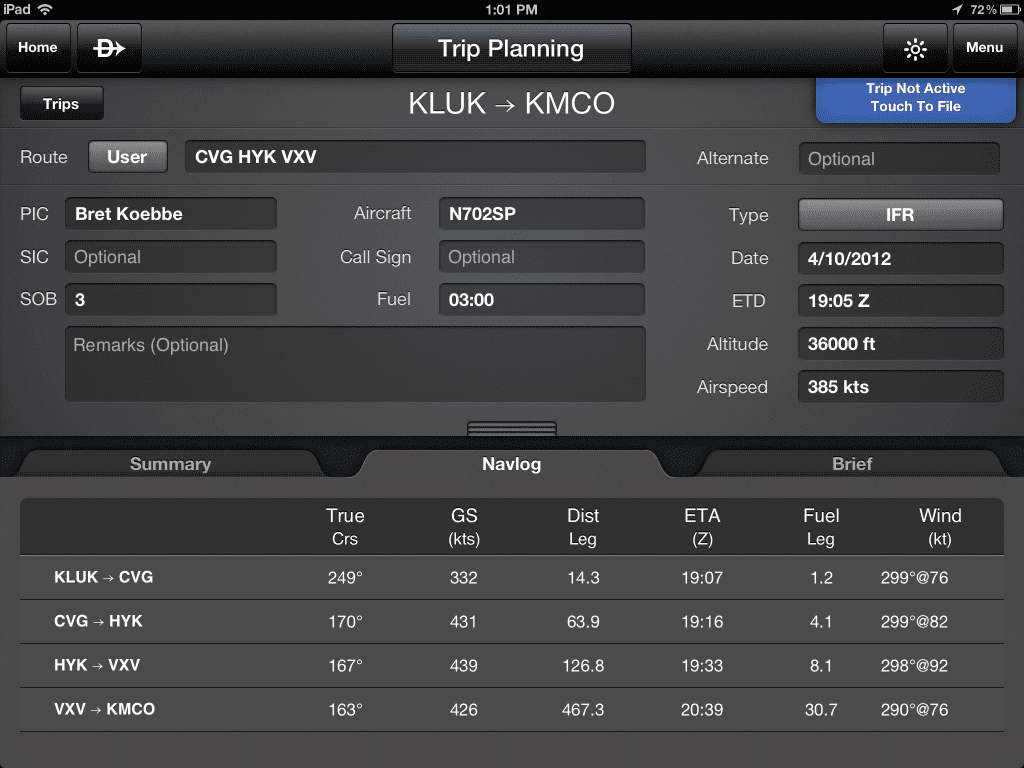This screenshot has height=768, width=1024.
Task: Open the Date field showing 4/10/2012
Action: [899, 258]
